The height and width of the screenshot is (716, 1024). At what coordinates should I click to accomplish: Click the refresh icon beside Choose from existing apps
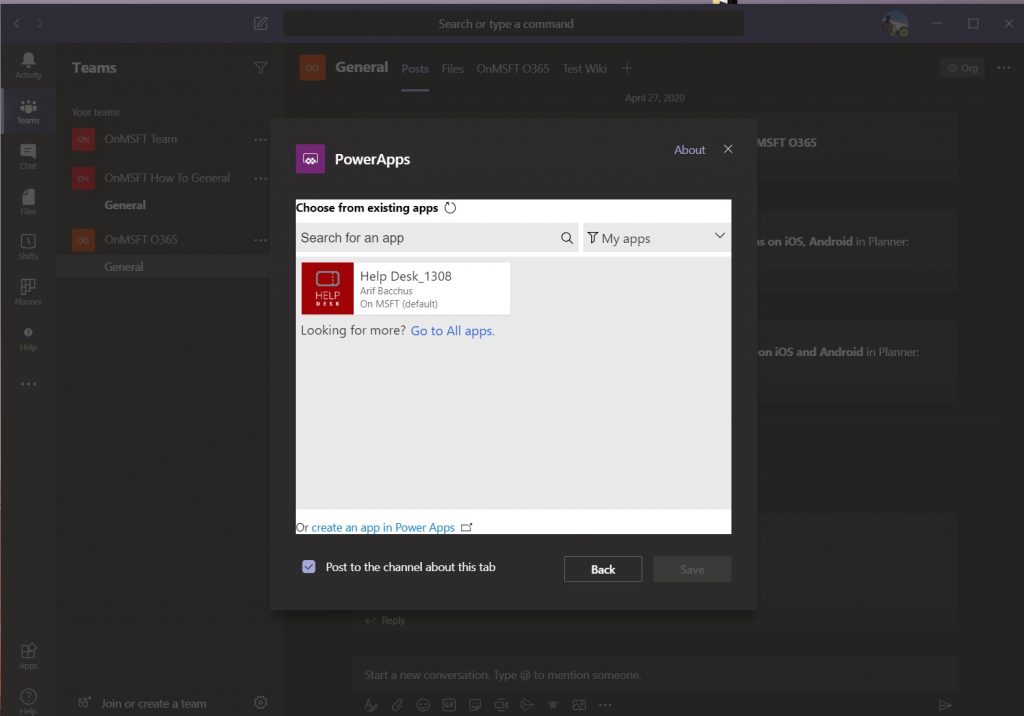450,208
